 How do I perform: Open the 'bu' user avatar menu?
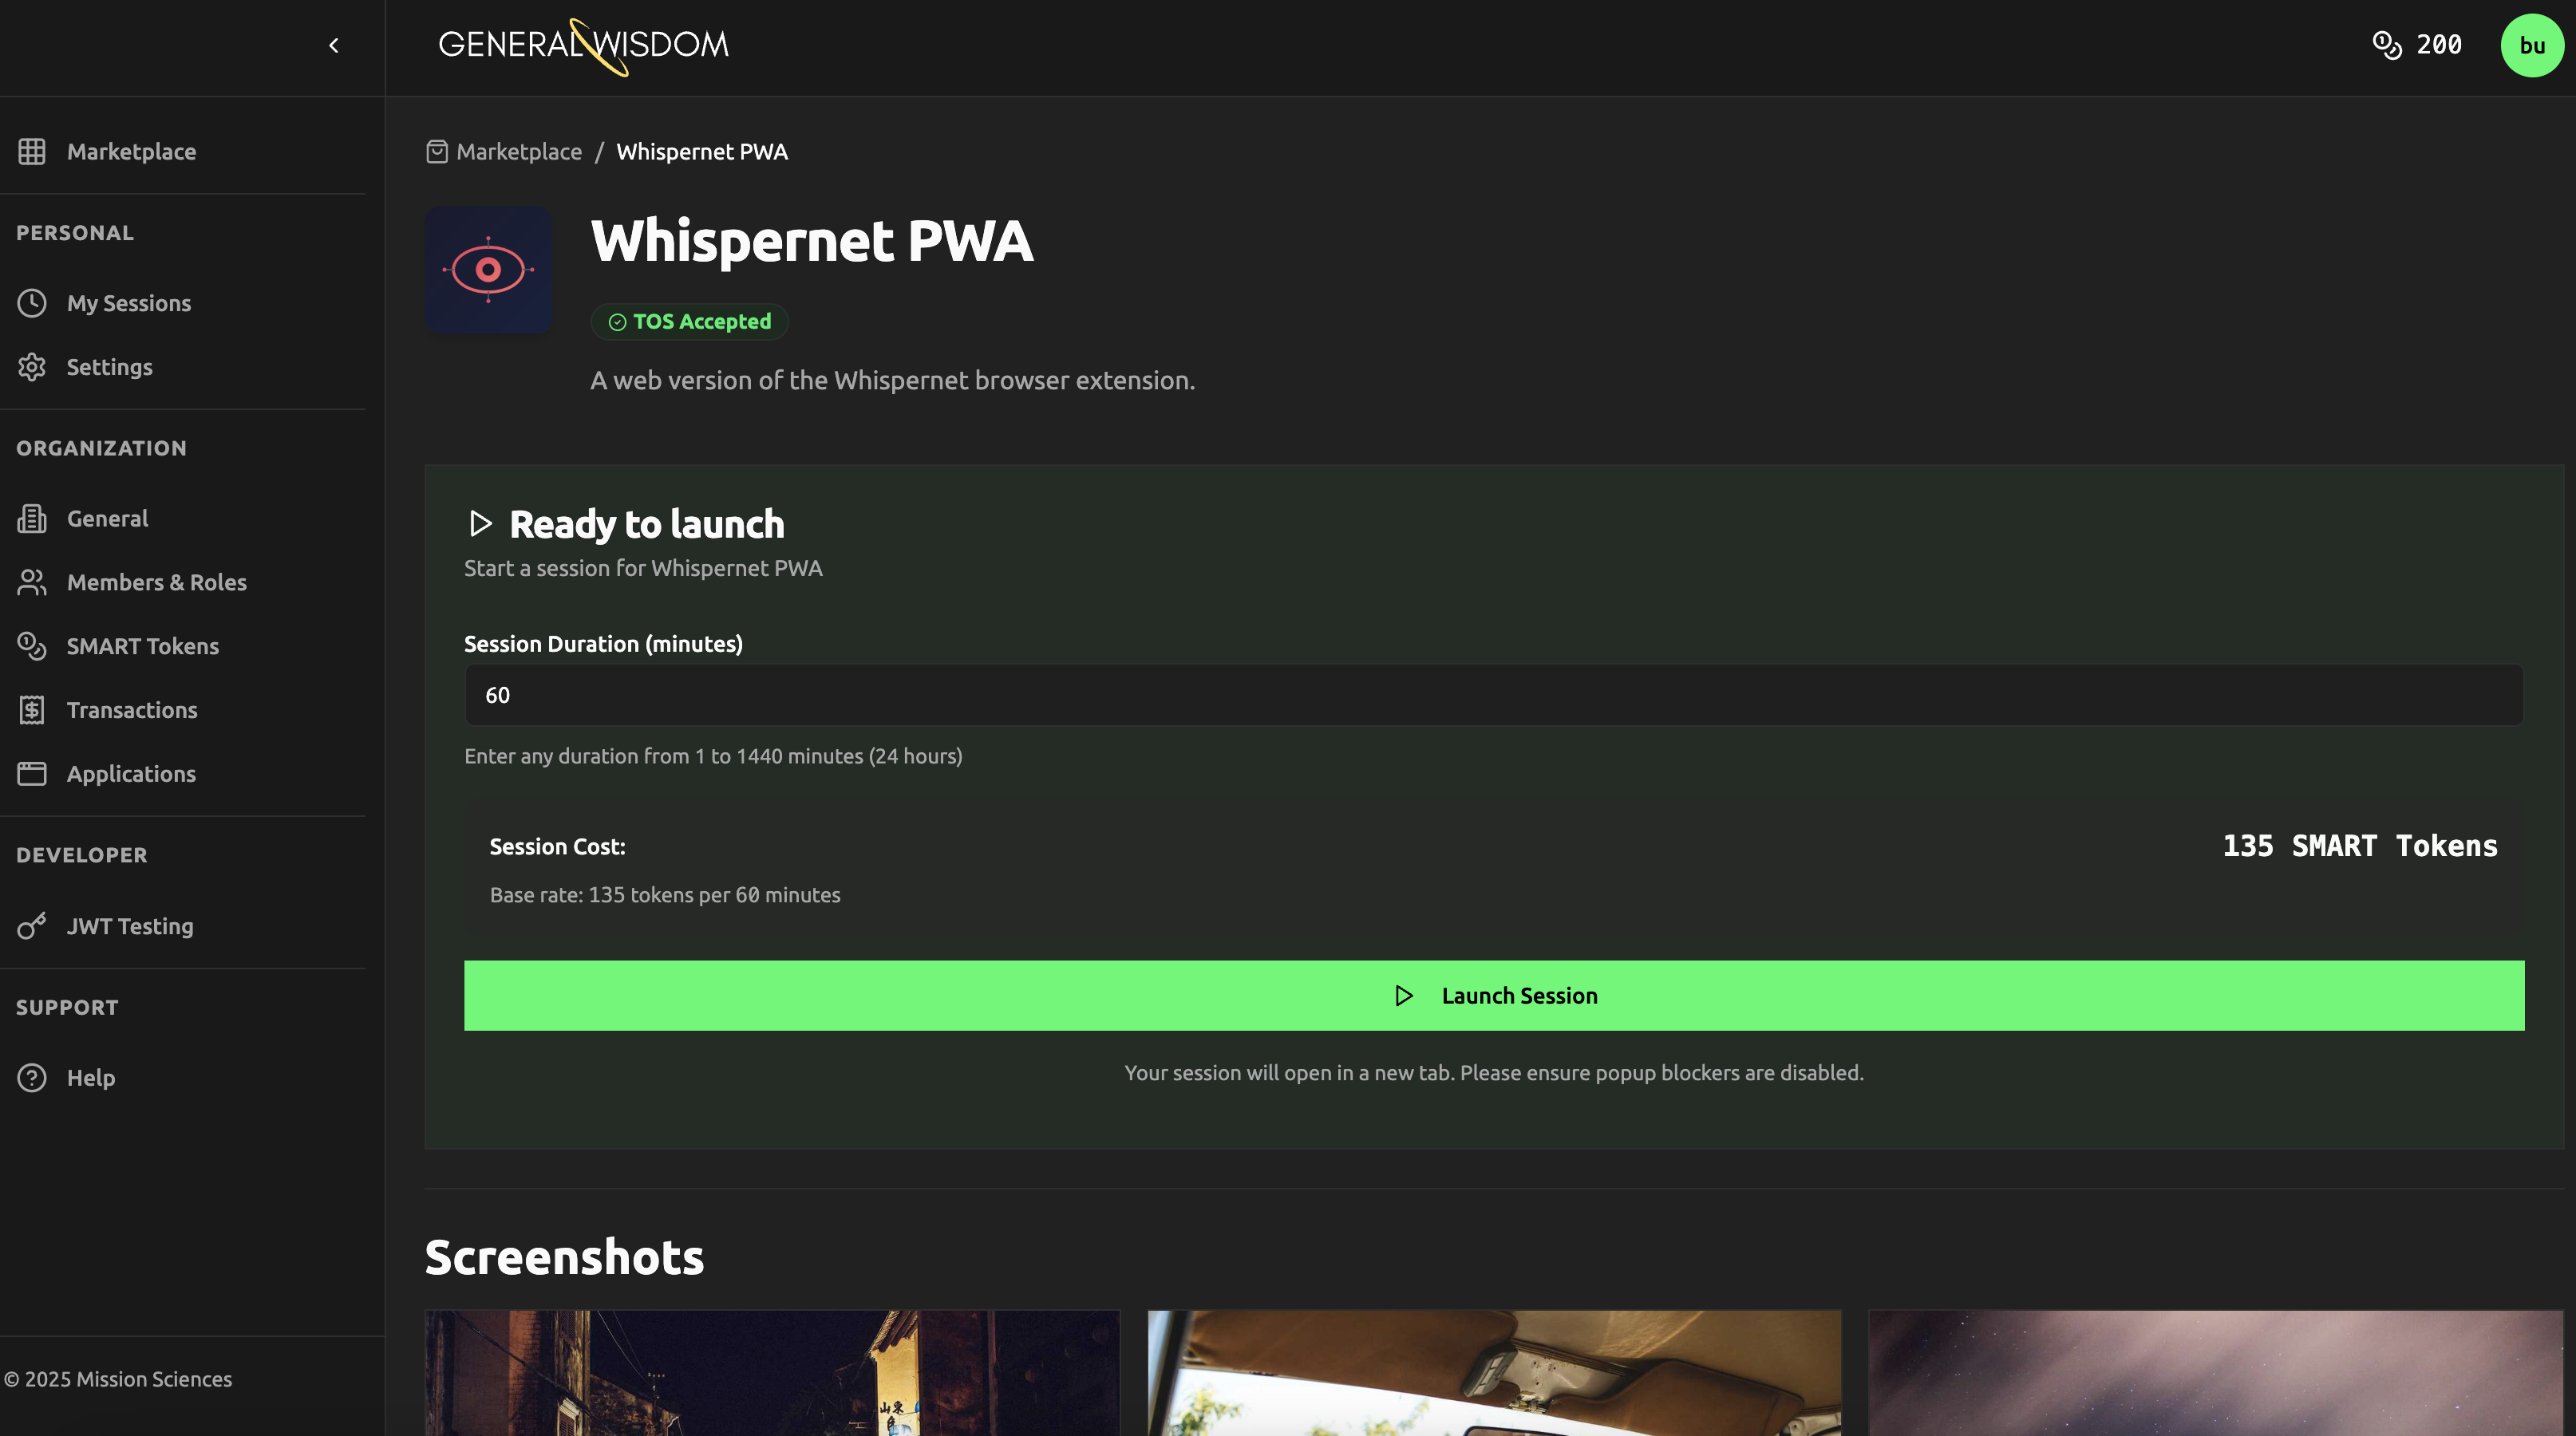pyautogui.click(x=2532, y=45)
